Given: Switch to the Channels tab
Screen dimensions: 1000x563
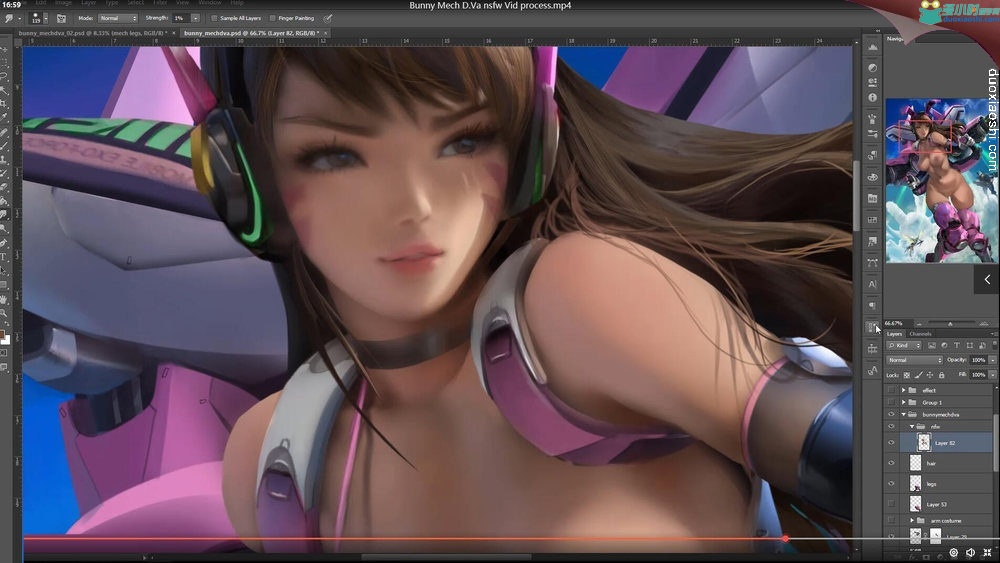Looking at the screenshot, I should tap(920, 334).
